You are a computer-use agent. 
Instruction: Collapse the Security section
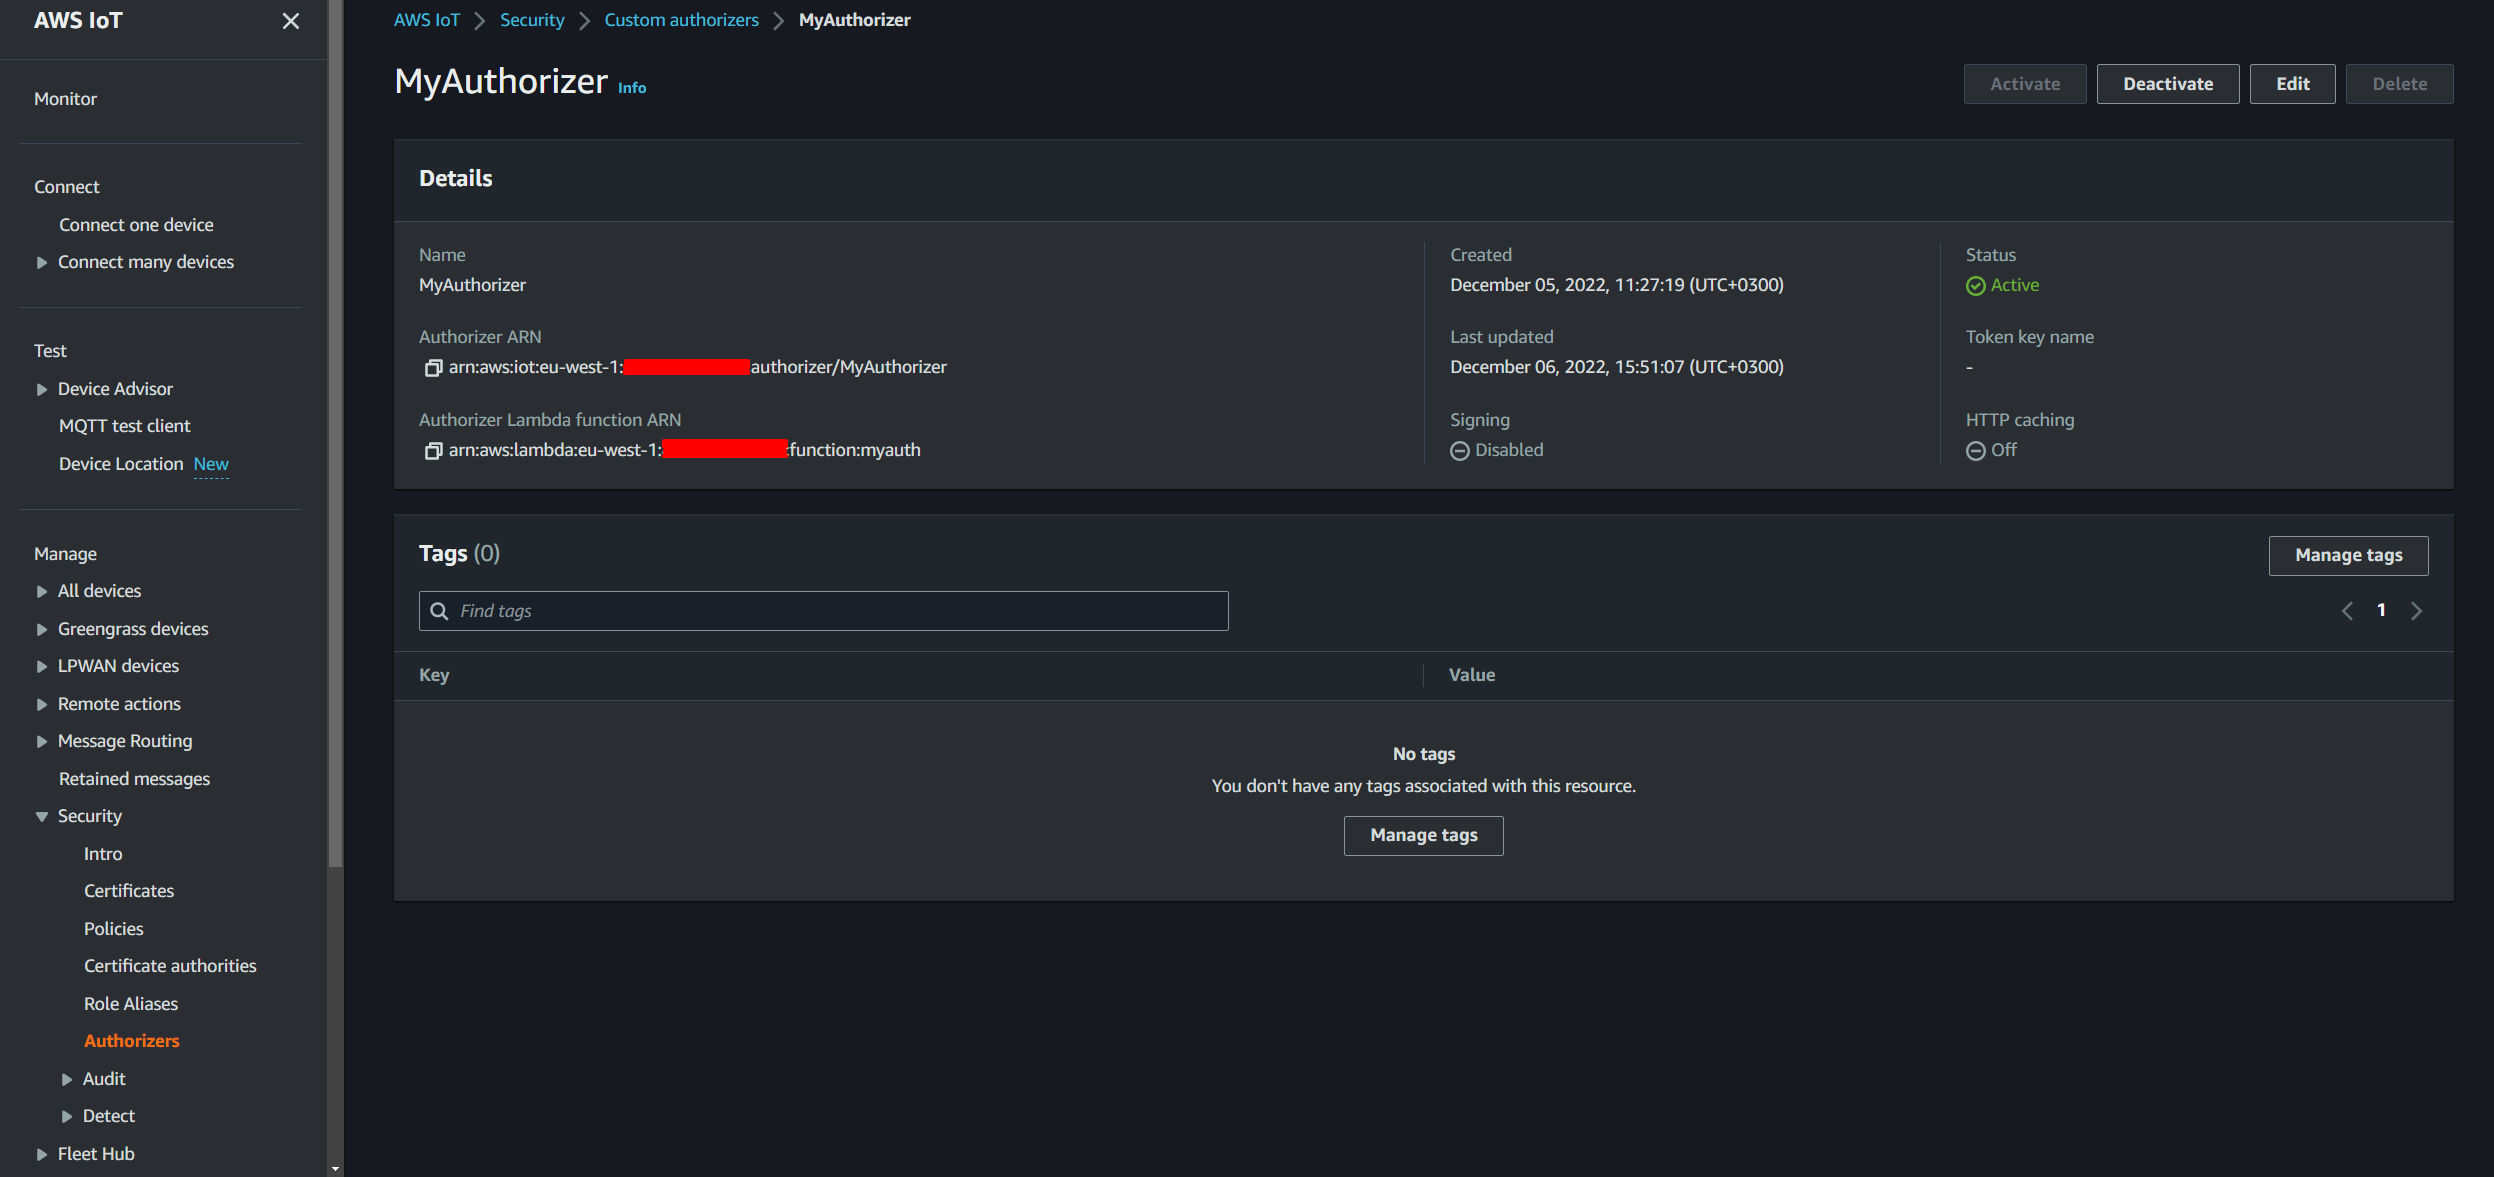[x=41, y=816]
